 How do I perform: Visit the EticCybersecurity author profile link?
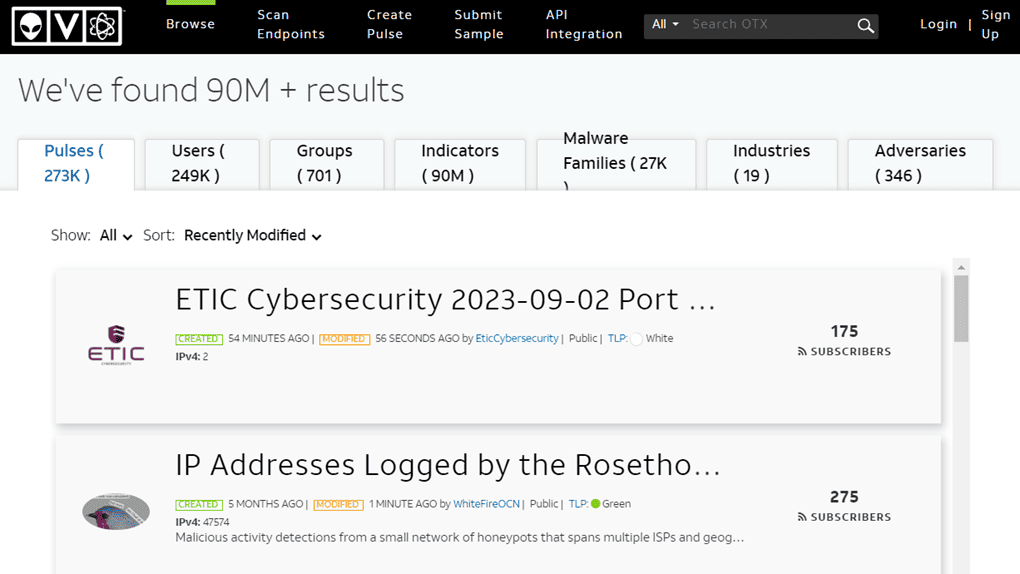click(517, 338)
